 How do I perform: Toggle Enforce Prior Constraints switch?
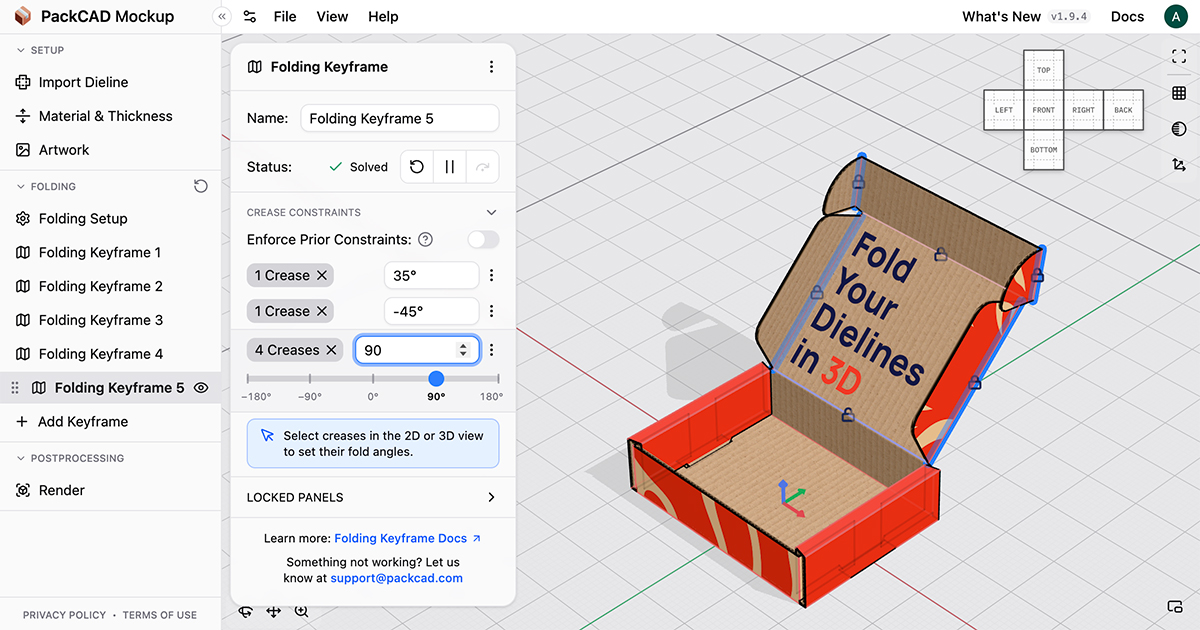(483, 239)
